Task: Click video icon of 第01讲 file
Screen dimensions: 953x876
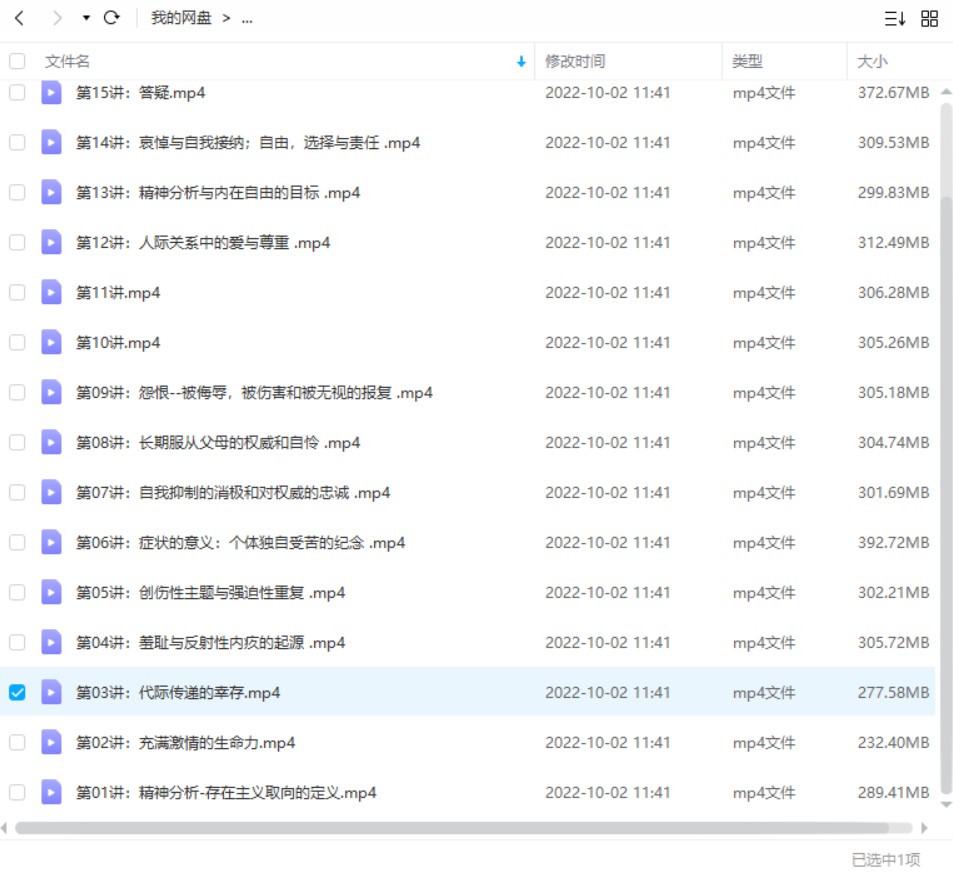Action: pyautogui.click(x=51, y=792)
